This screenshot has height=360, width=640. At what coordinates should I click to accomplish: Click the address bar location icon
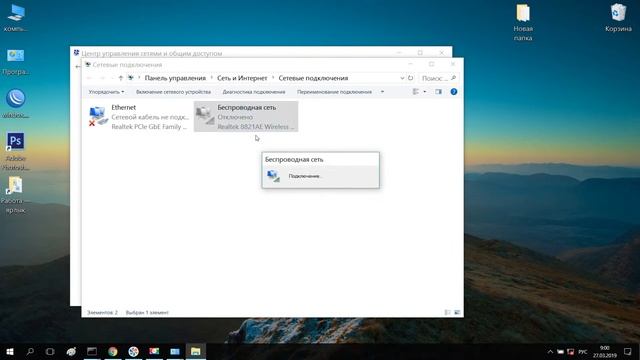point(131,78)
